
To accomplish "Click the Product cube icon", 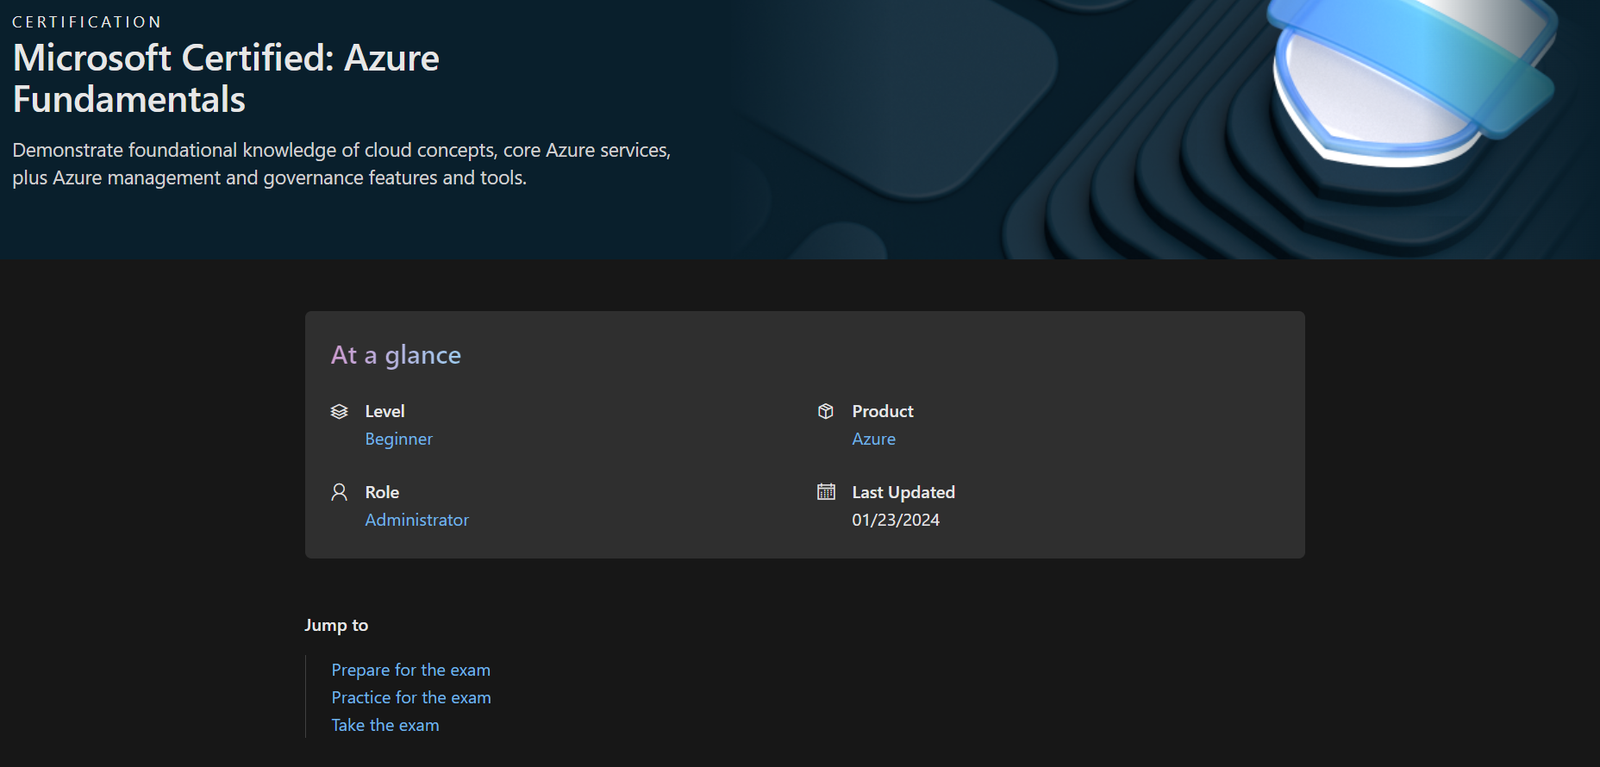I will point(826,411).
